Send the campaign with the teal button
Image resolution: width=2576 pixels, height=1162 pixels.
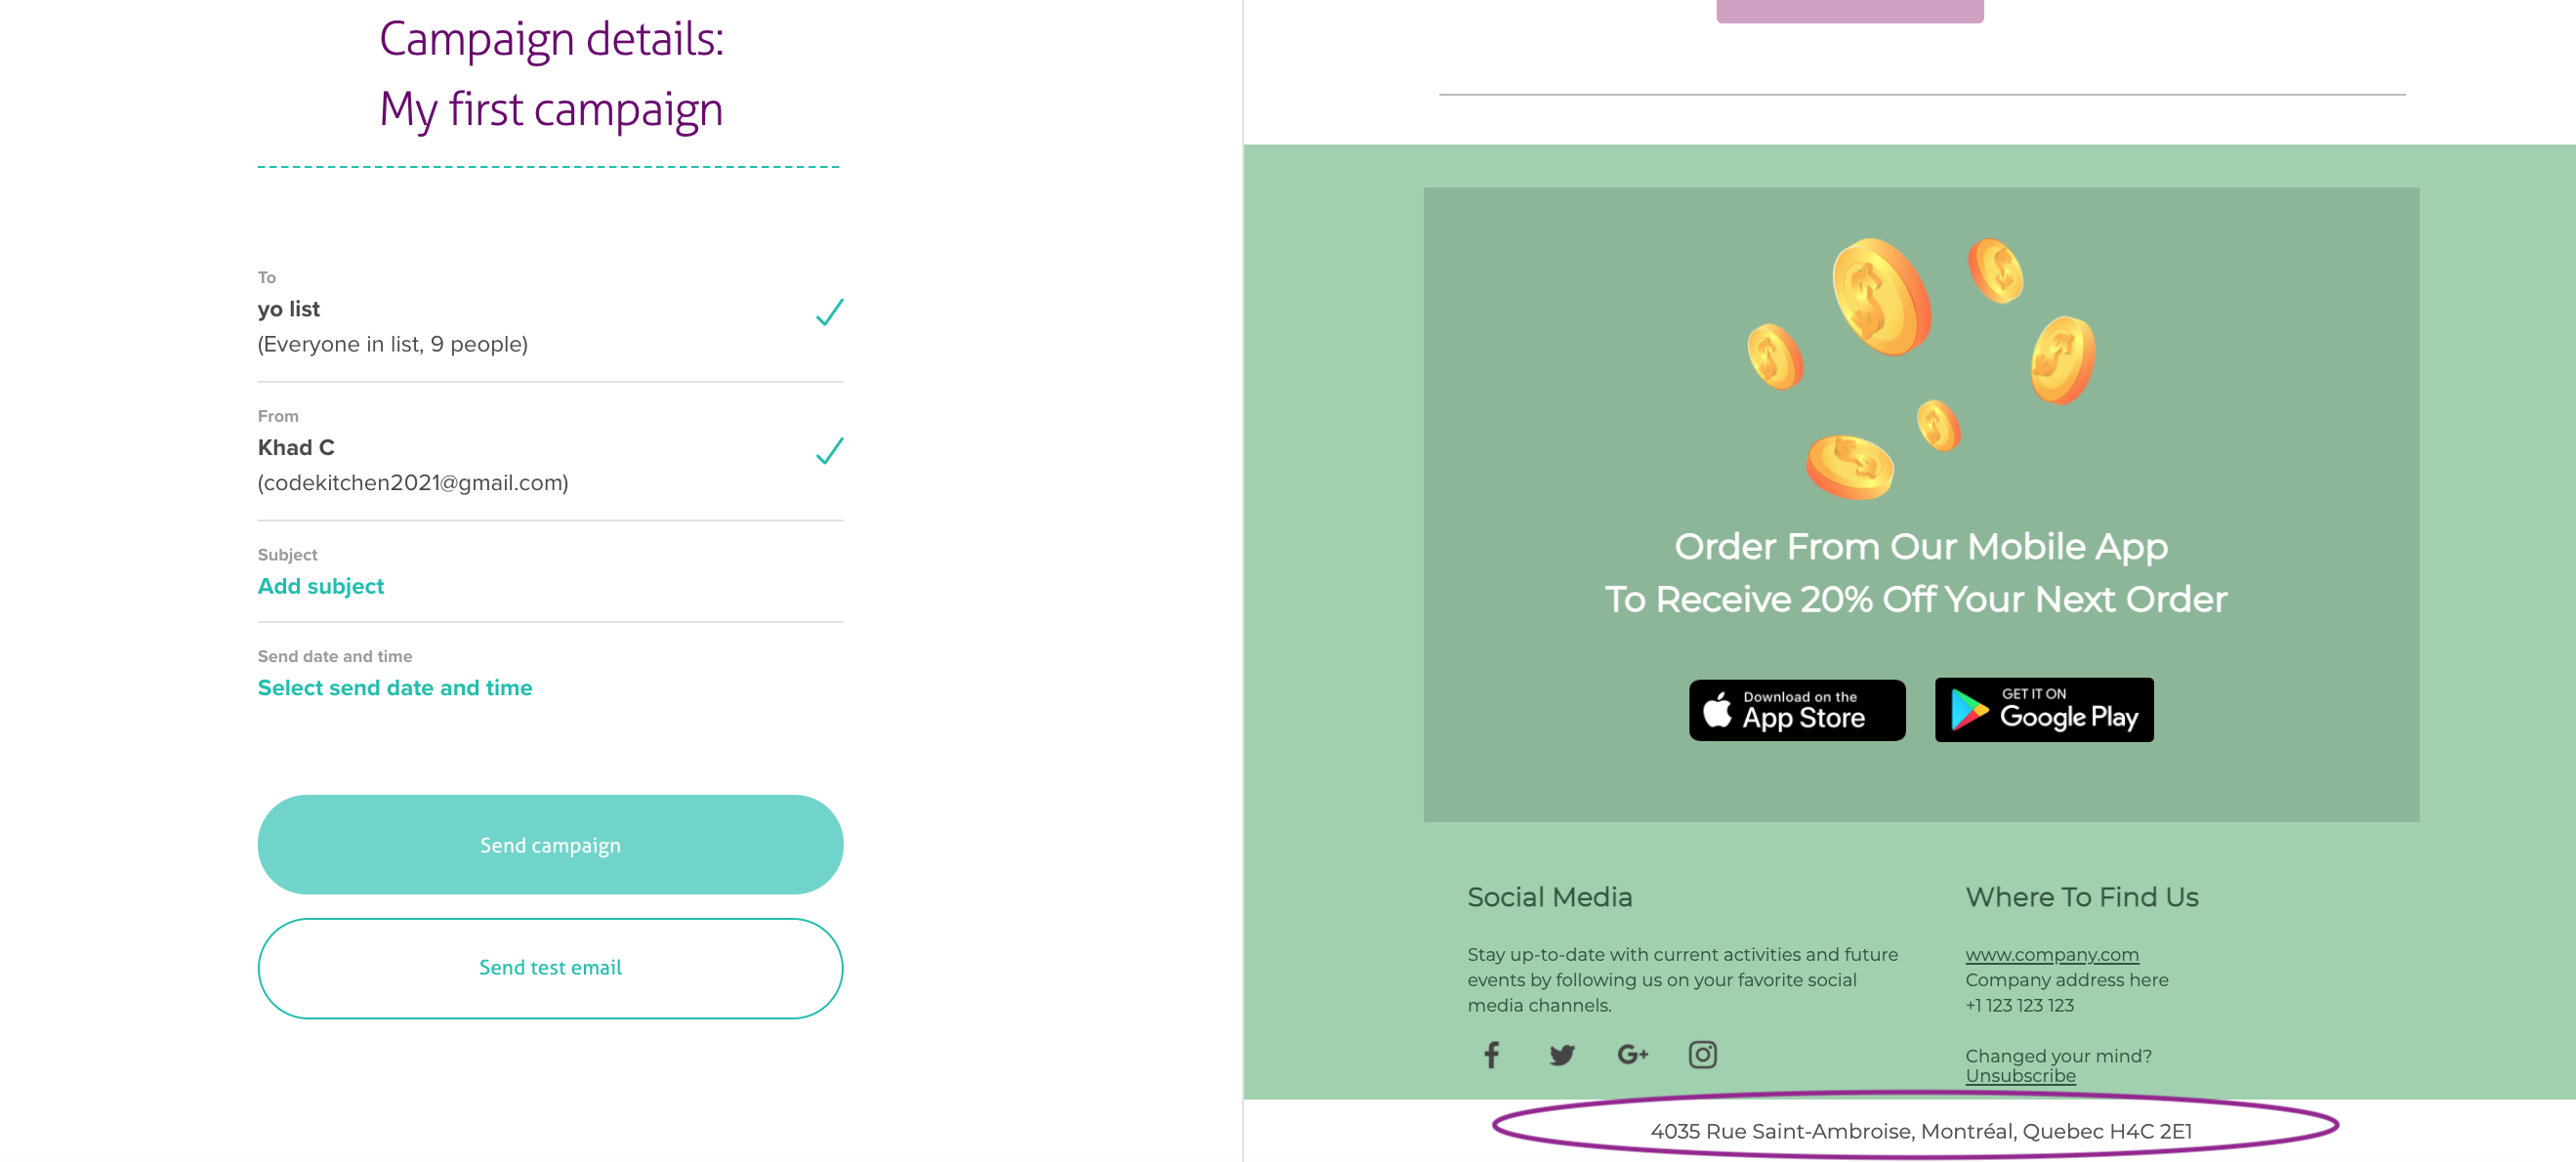point(550,844)
